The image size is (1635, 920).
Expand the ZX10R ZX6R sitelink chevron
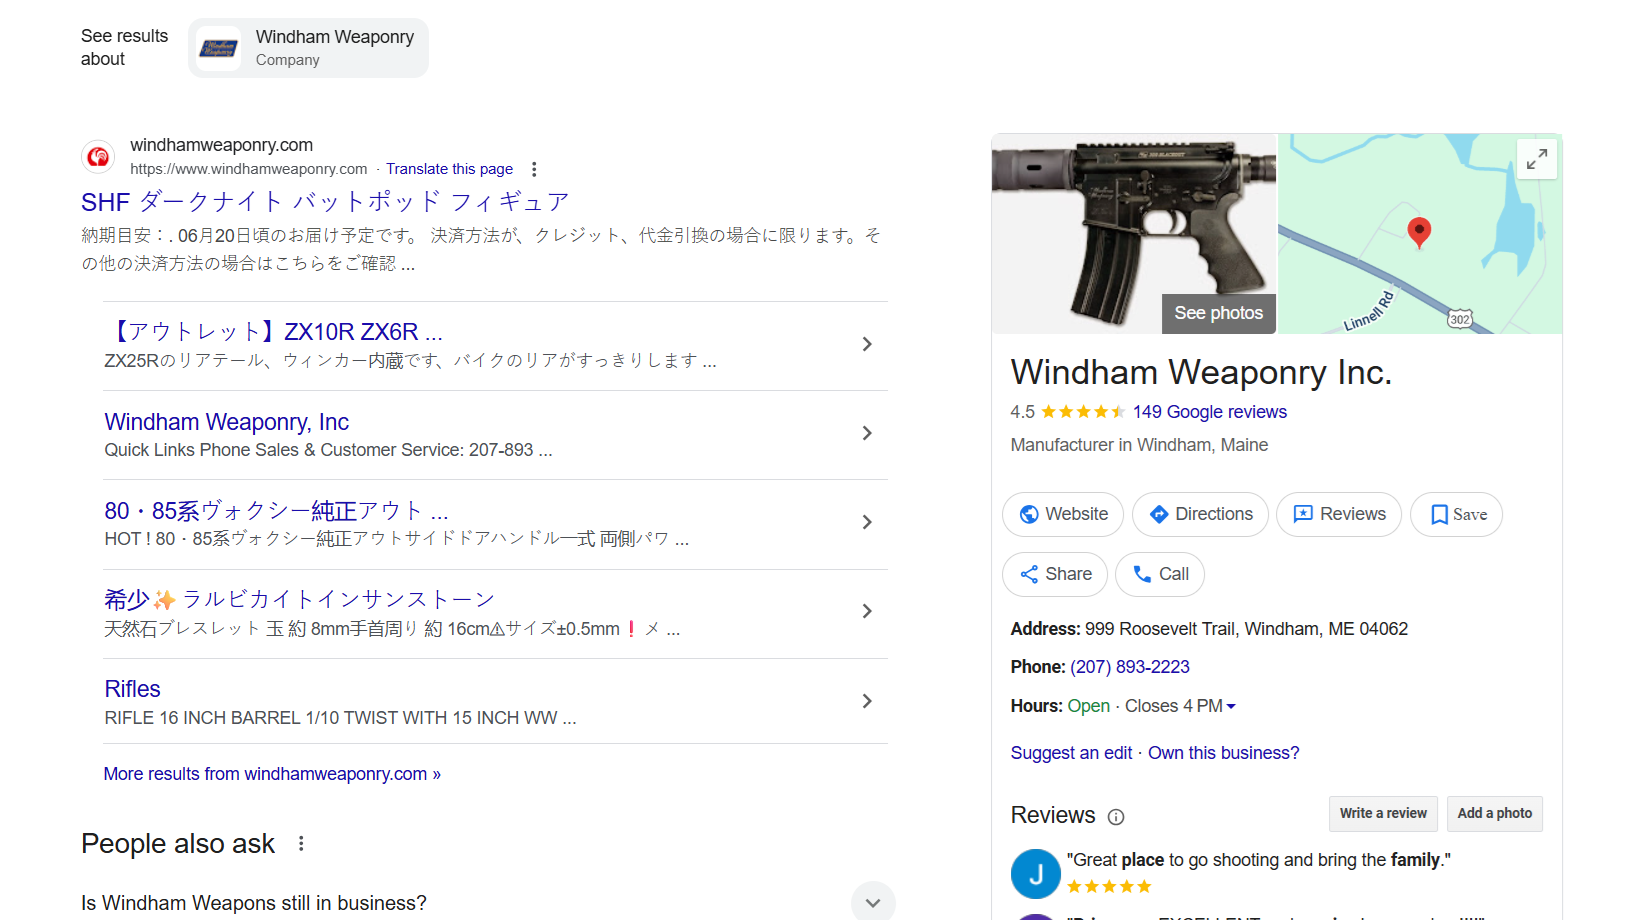(x=867, y=344)
